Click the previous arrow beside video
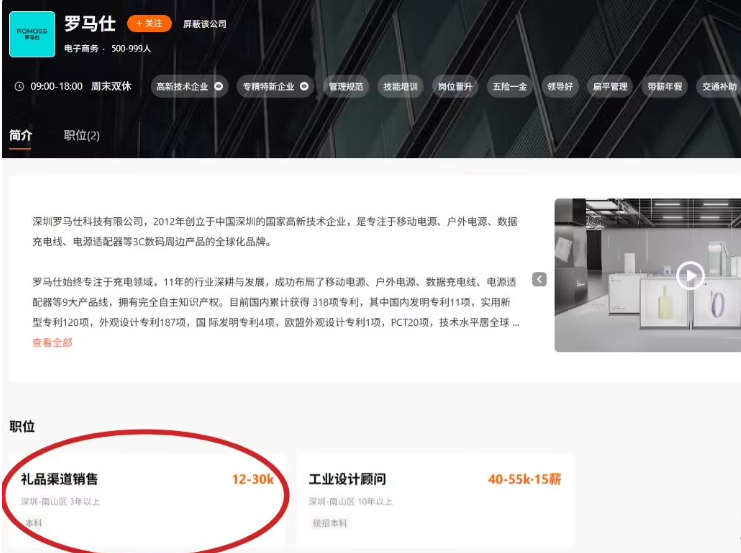The height and width of the screenshot is (553, 741). click(539, 279)
